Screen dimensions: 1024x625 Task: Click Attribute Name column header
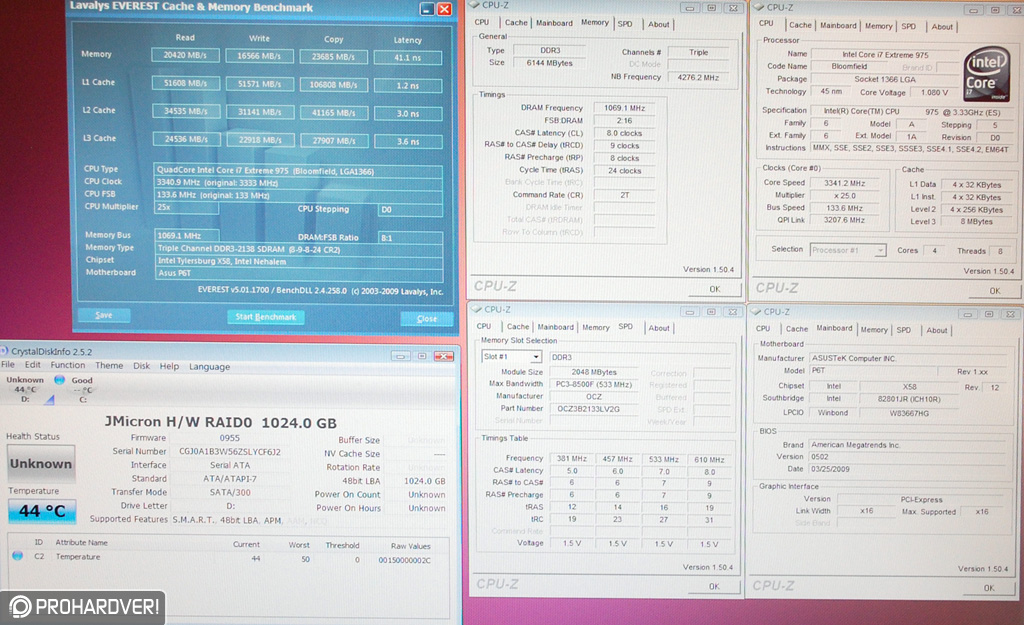82,543
